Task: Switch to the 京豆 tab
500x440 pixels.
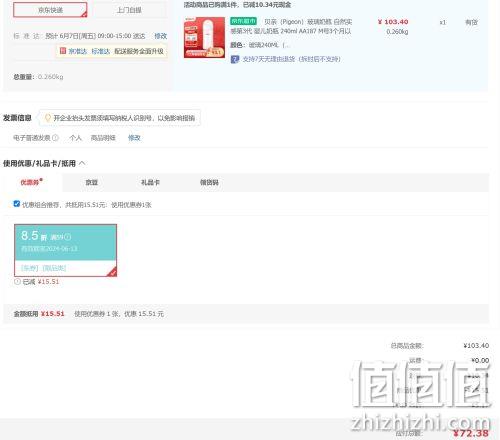Action: 92,182
